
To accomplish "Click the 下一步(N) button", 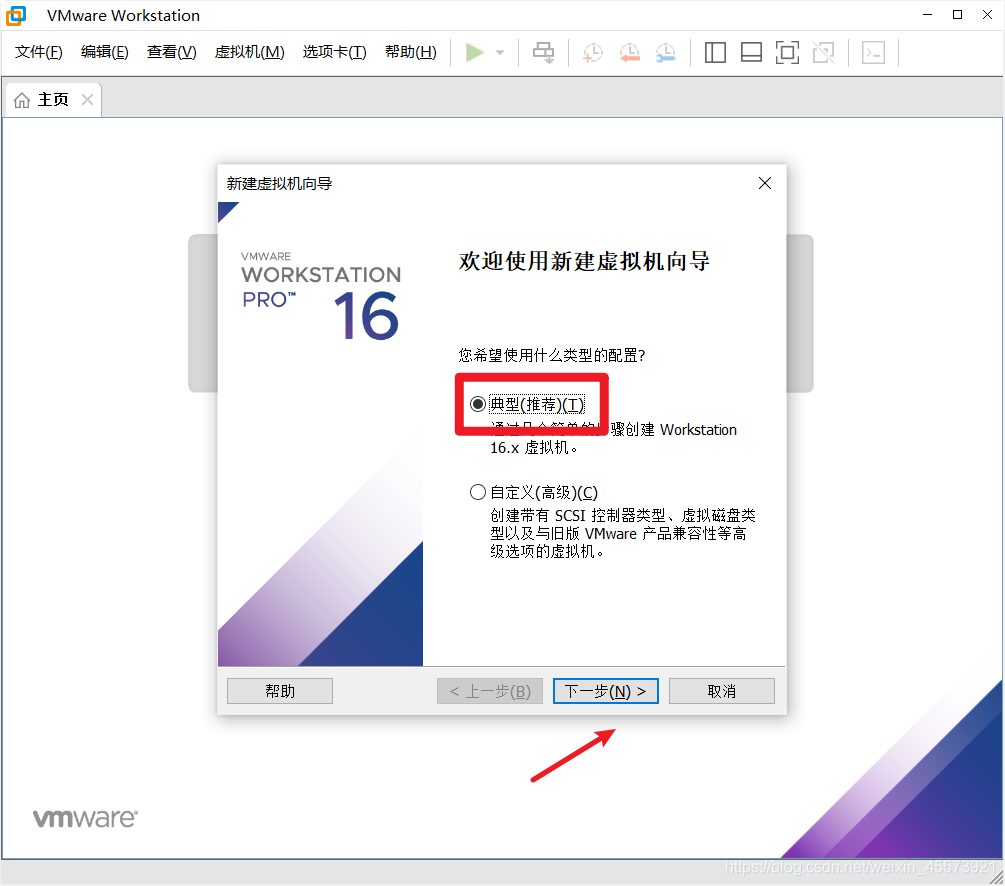I will tap(605, 690).
